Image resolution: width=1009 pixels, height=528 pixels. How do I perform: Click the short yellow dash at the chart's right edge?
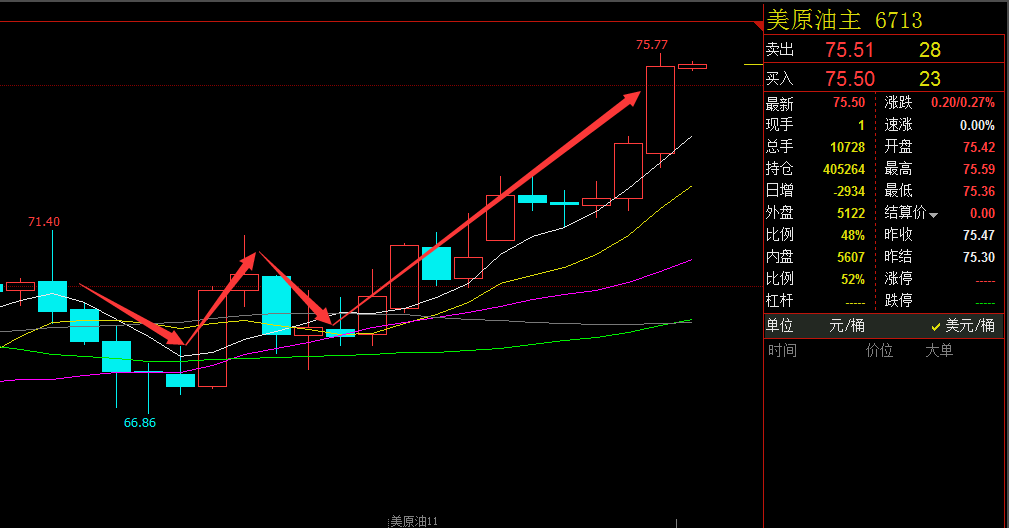click(x=753, y=64)
